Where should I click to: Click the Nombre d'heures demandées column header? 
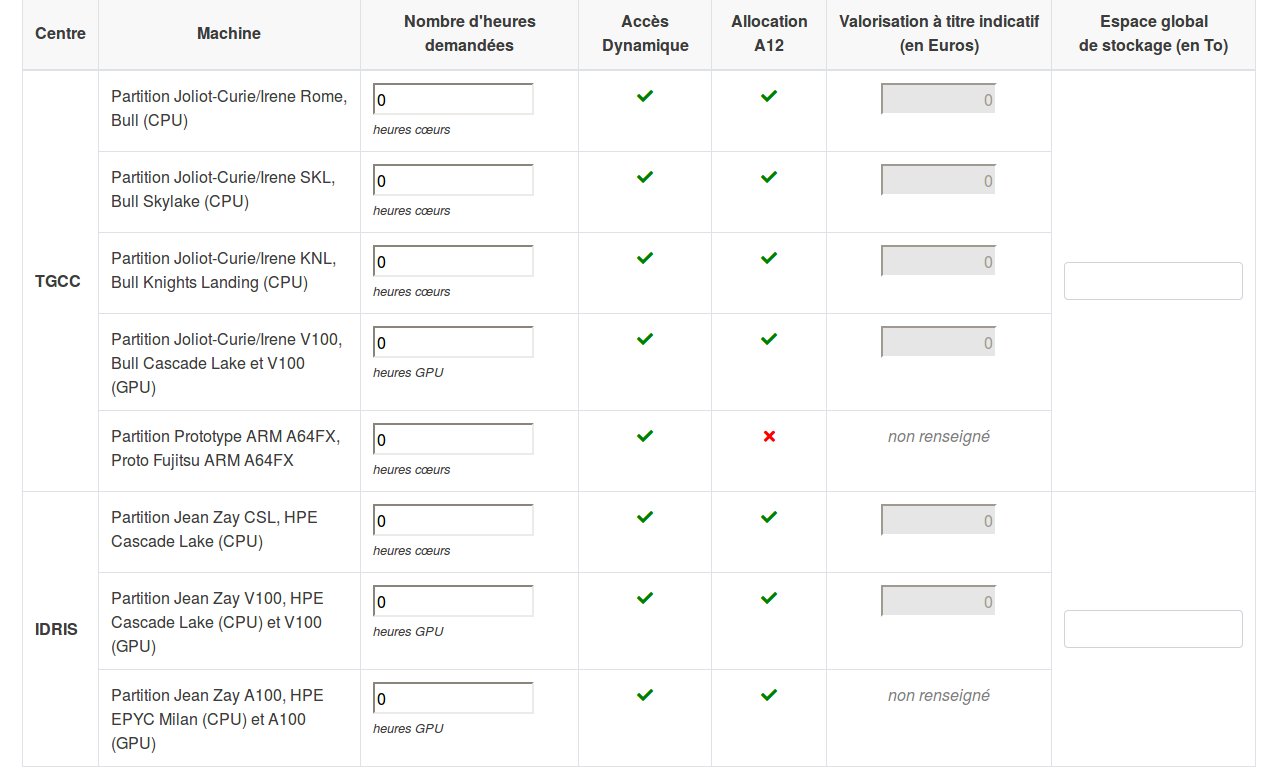point(469,33)
